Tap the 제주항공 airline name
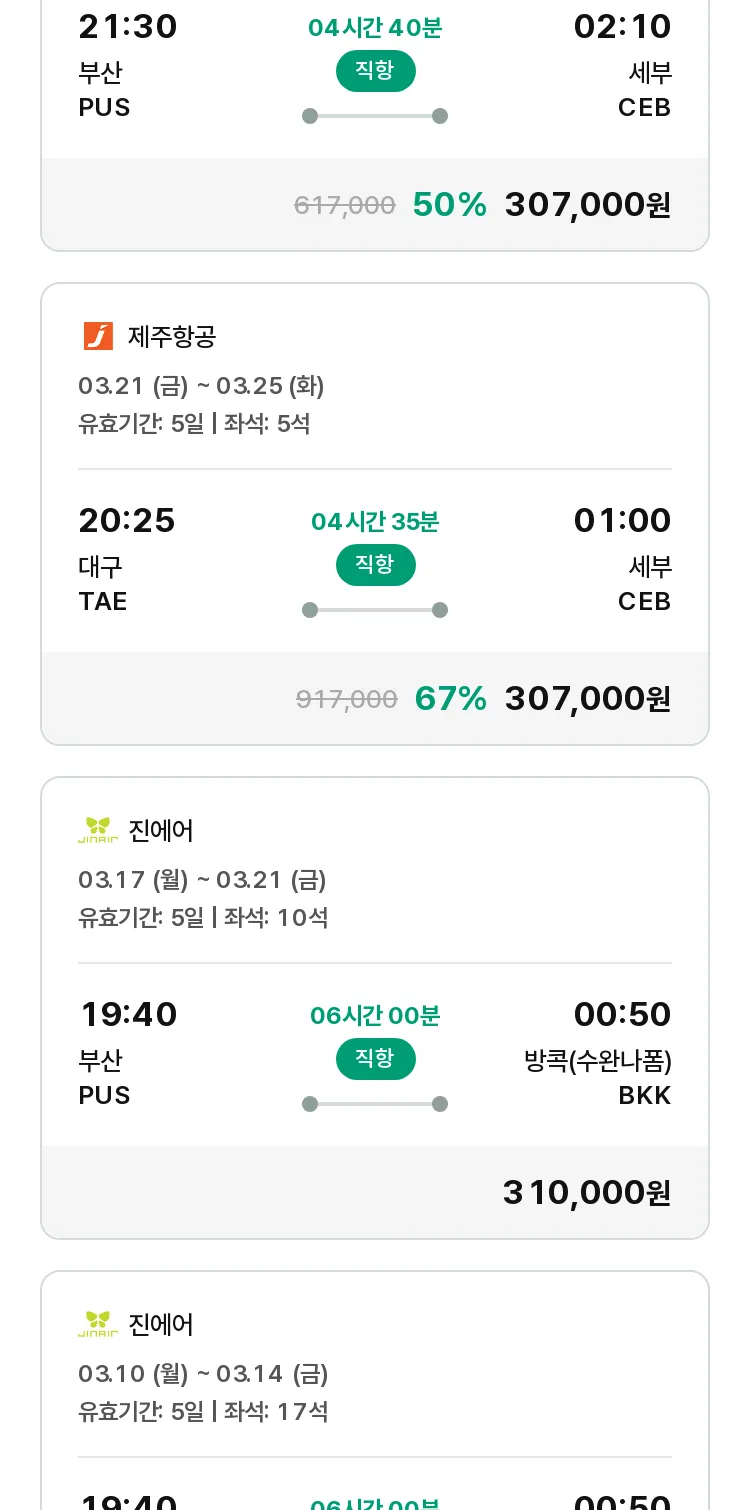Screen dimensions: 750x1510 coord(172,336)
